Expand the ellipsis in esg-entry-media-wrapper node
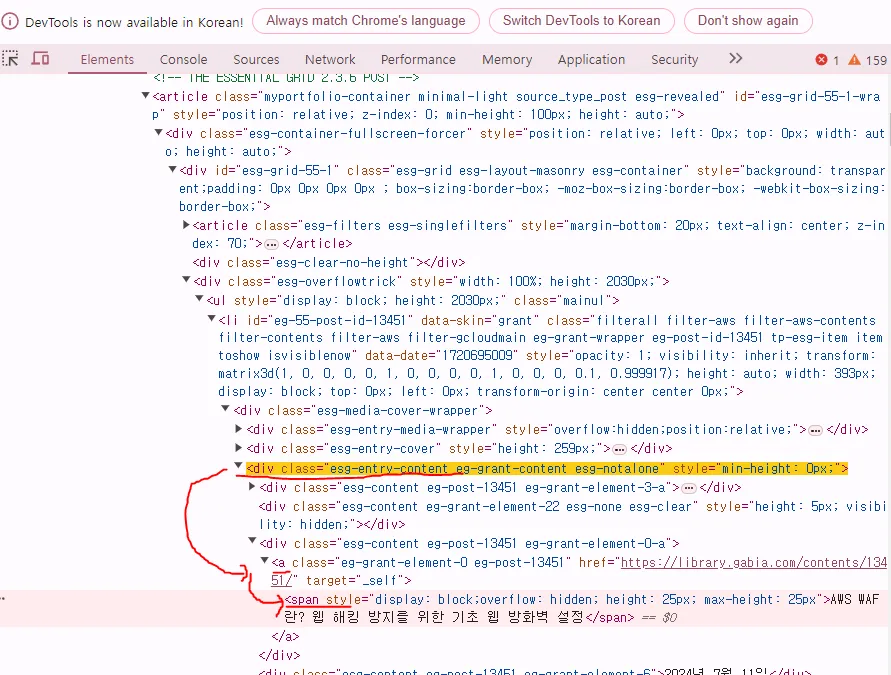 (815, 430)
